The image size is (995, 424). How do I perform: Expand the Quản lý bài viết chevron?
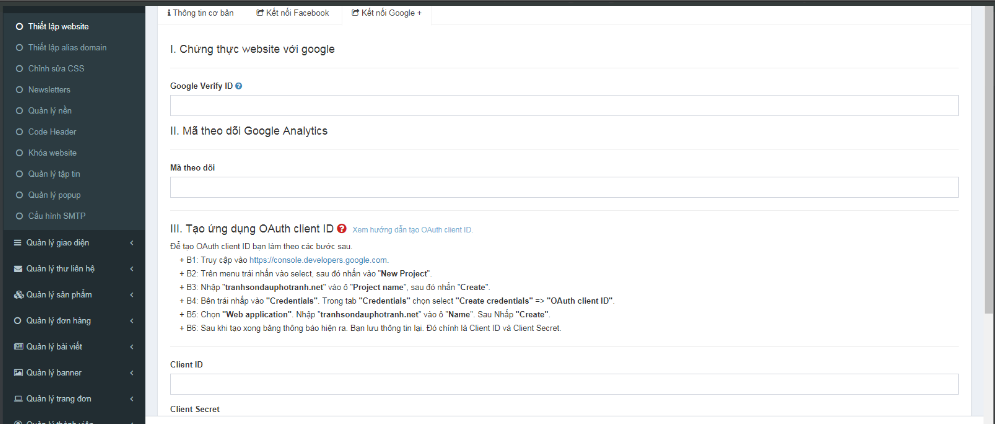click(131, 347)
